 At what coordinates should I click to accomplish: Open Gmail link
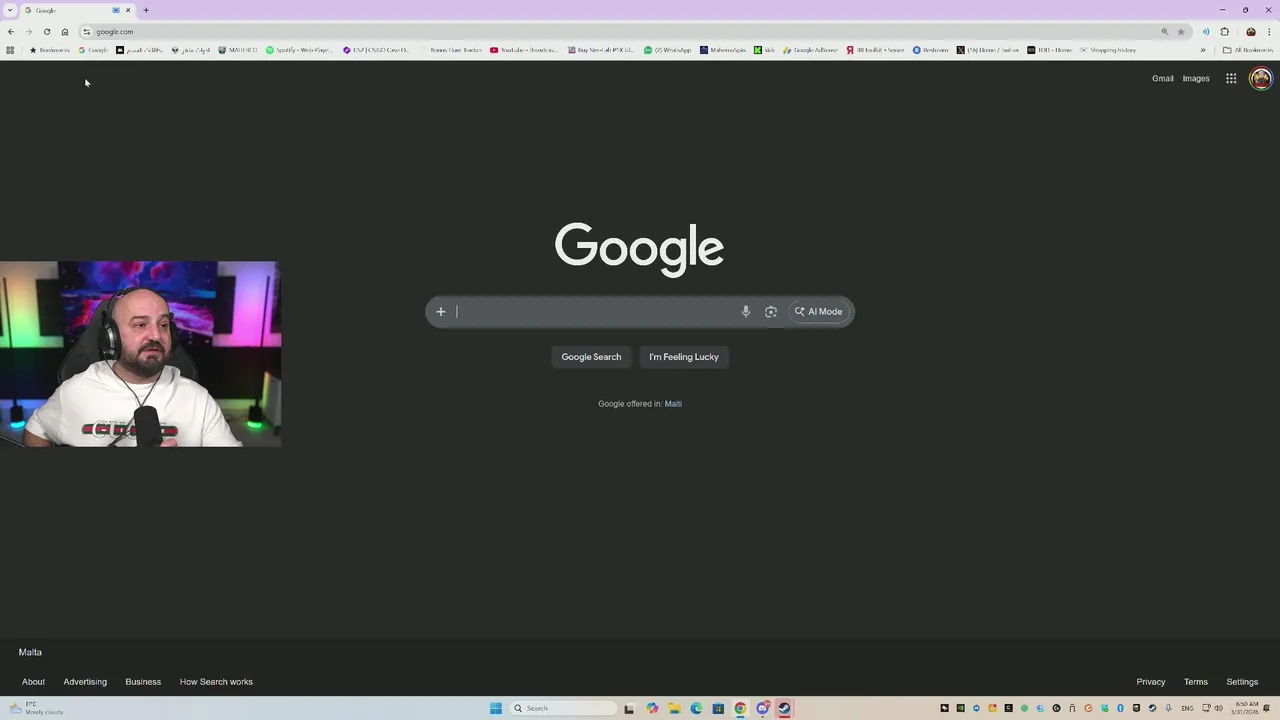pos(1162,78)
